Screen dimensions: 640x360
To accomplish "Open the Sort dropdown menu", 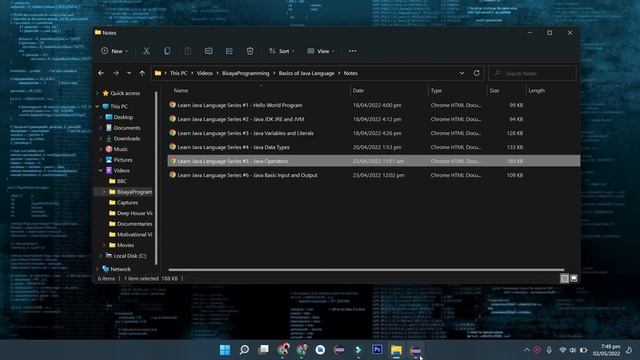I will coord(281,51).
